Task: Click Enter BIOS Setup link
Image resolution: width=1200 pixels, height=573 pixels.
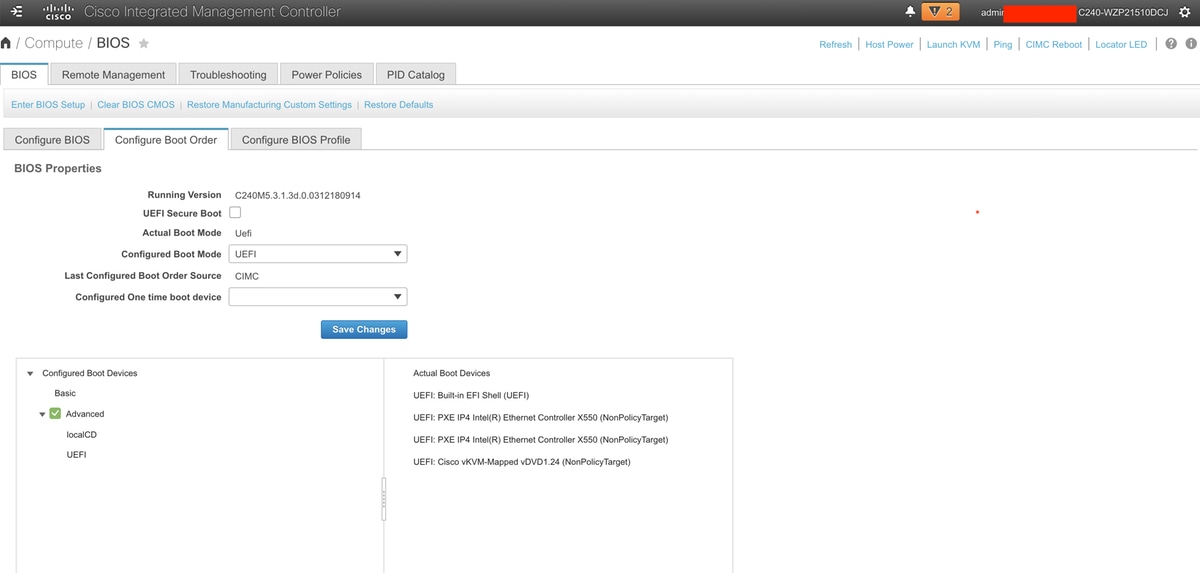Action: [x=48, y=105]
